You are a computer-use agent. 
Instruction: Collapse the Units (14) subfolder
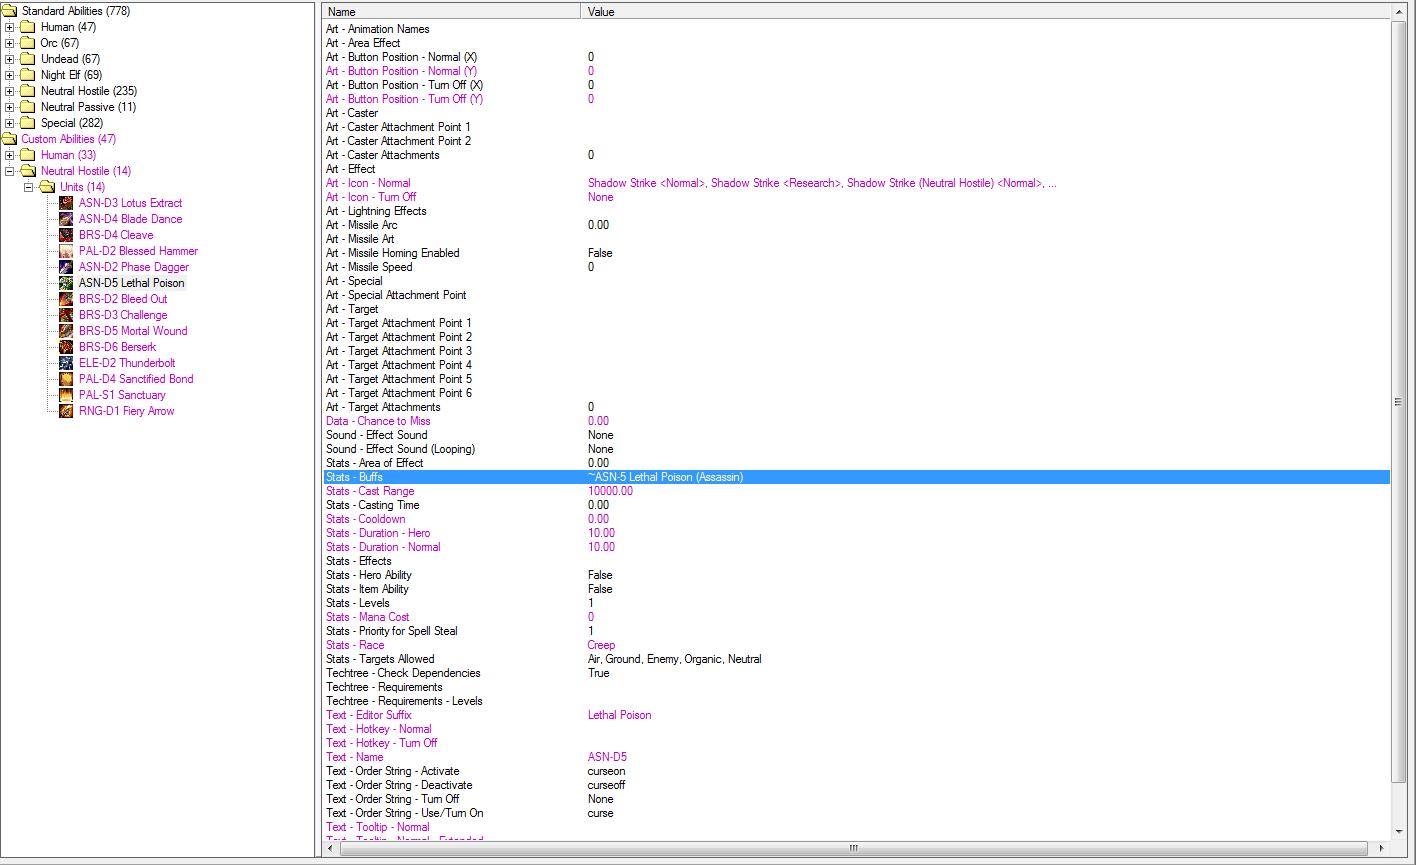(29, 187)
